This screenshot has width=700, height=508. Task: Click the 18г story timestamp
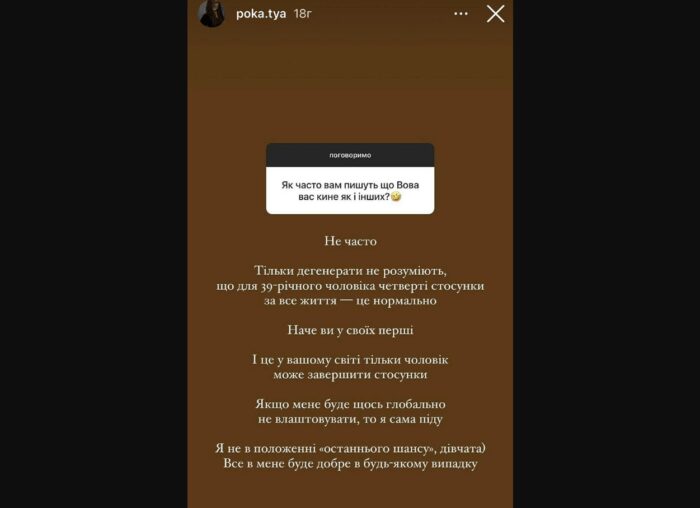click(302, 14)
